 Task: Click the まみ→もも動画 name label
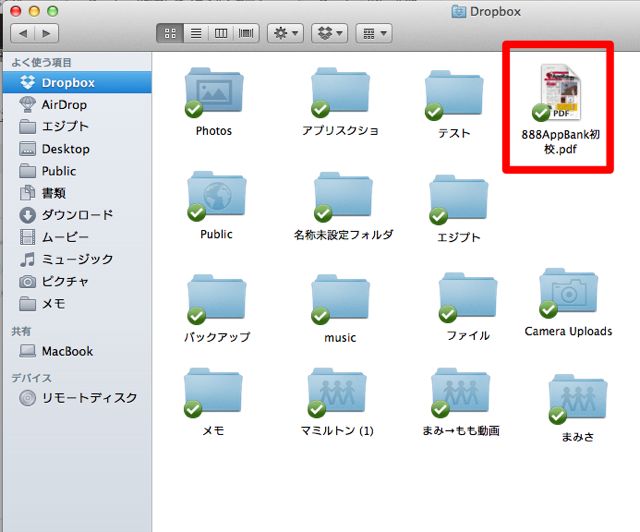[461, 431]
